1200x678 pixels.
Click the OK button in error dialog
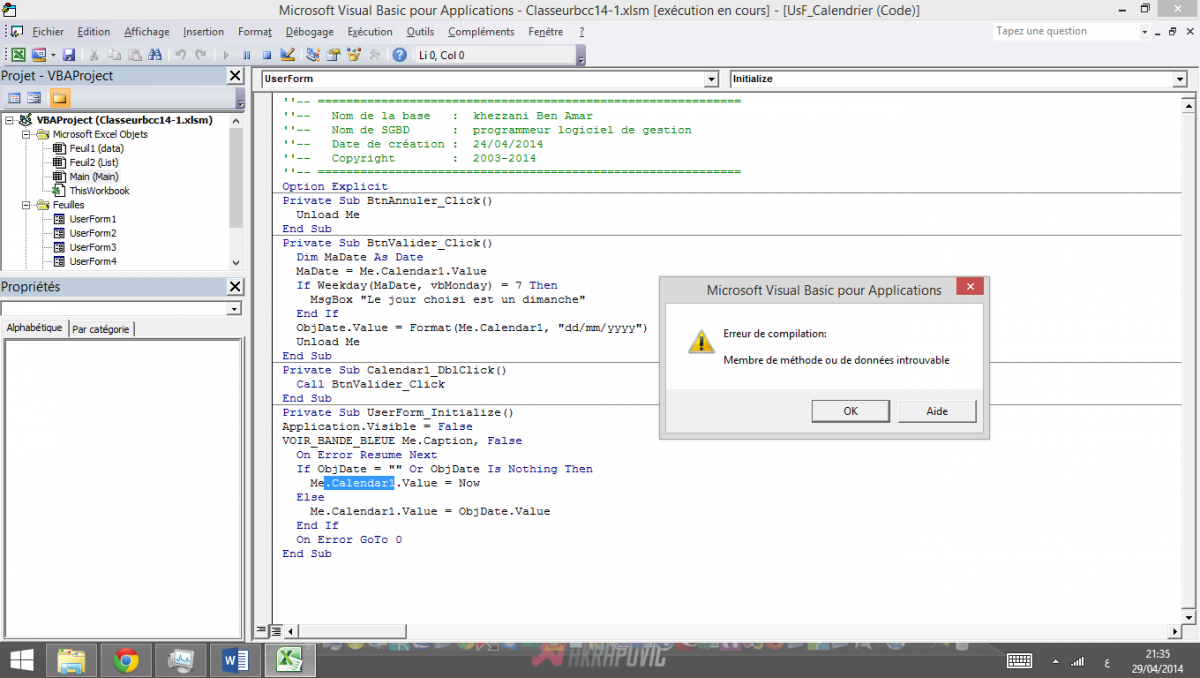850,411
